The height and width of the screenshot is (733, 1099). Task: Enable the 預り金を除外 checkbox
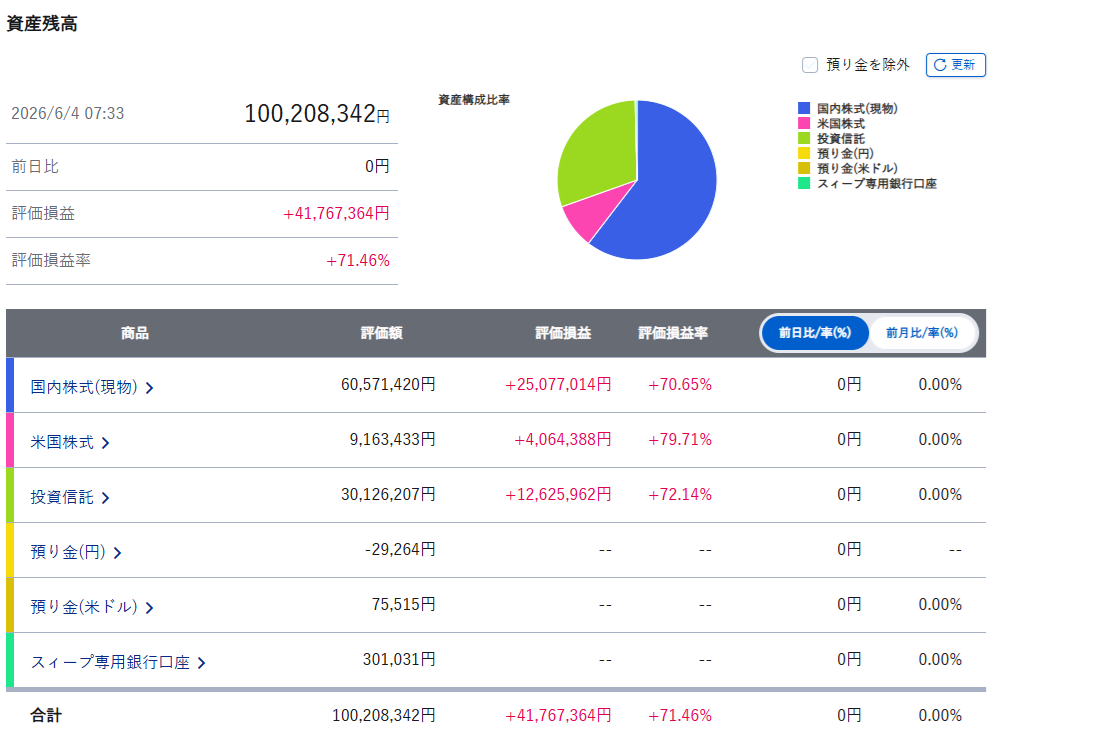[x=810, y=65]
